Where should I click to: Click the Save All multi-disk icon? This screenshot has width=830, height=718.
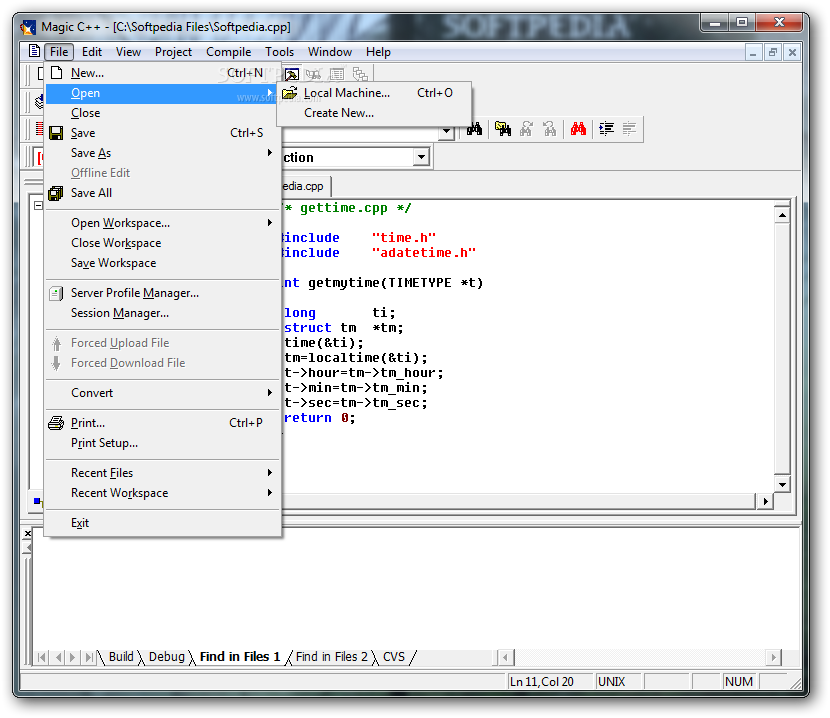click(56, 193)
